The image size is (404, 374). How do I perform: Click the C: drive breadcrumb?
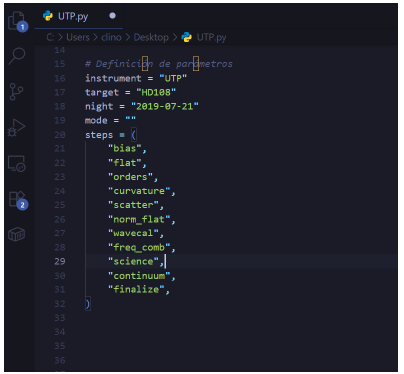pyautogui.click(x=50, y=37)
